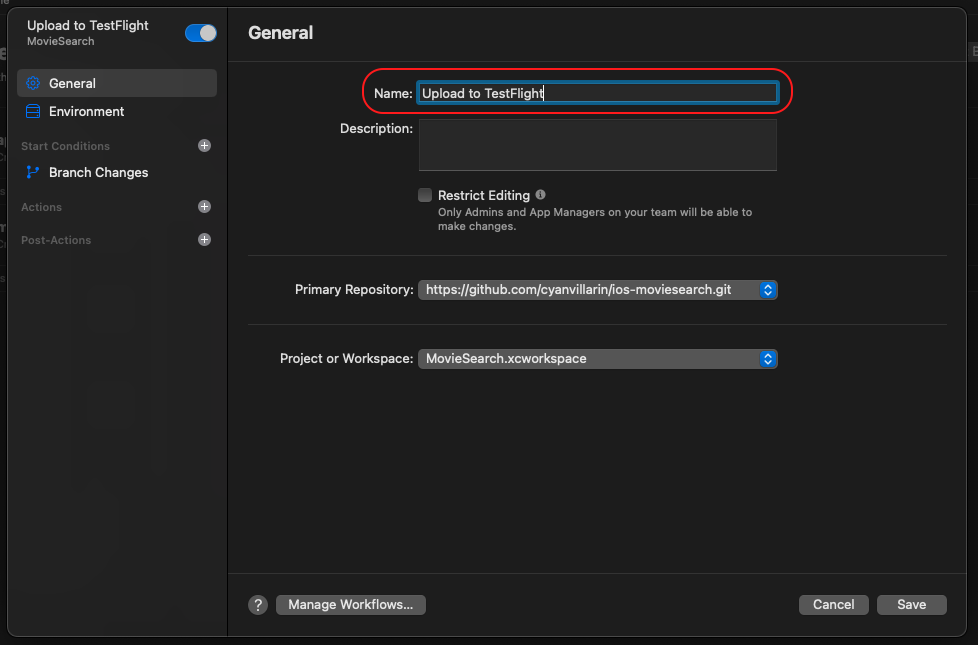Add a new Start Condition with plus icon
The image size is (978, 645).
click(204, 145)
